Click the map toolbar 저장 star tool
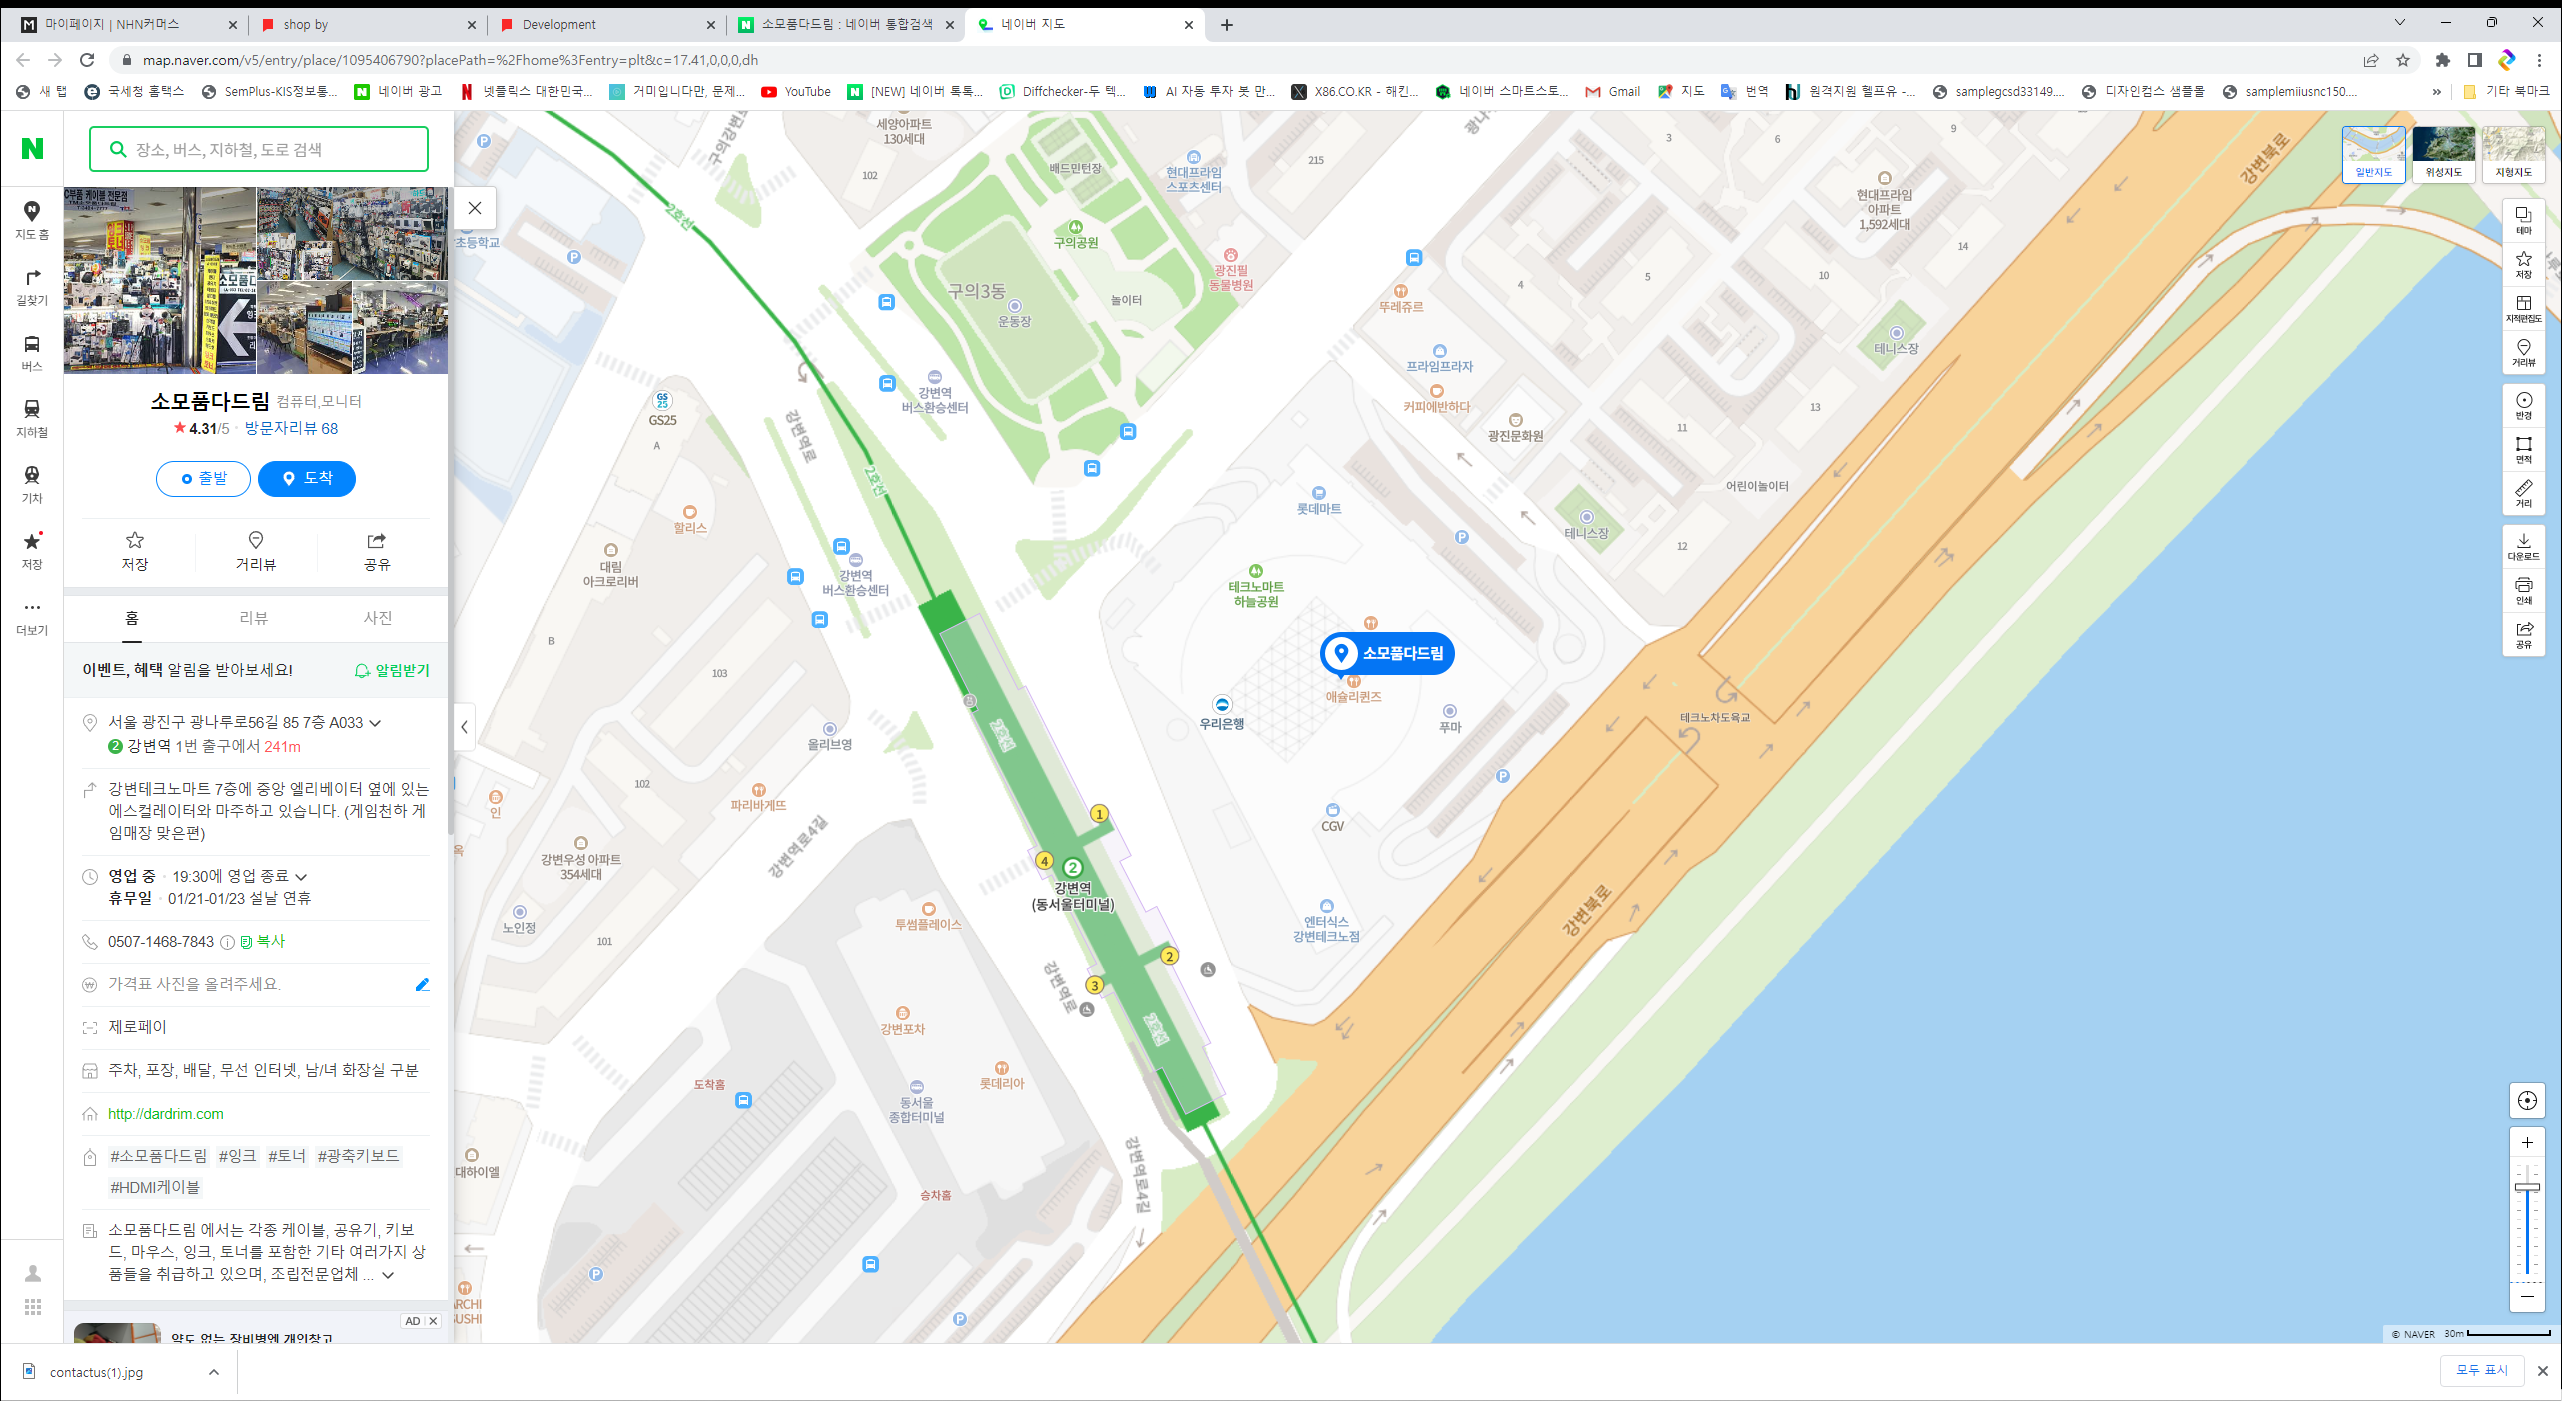 point(2523,265)
